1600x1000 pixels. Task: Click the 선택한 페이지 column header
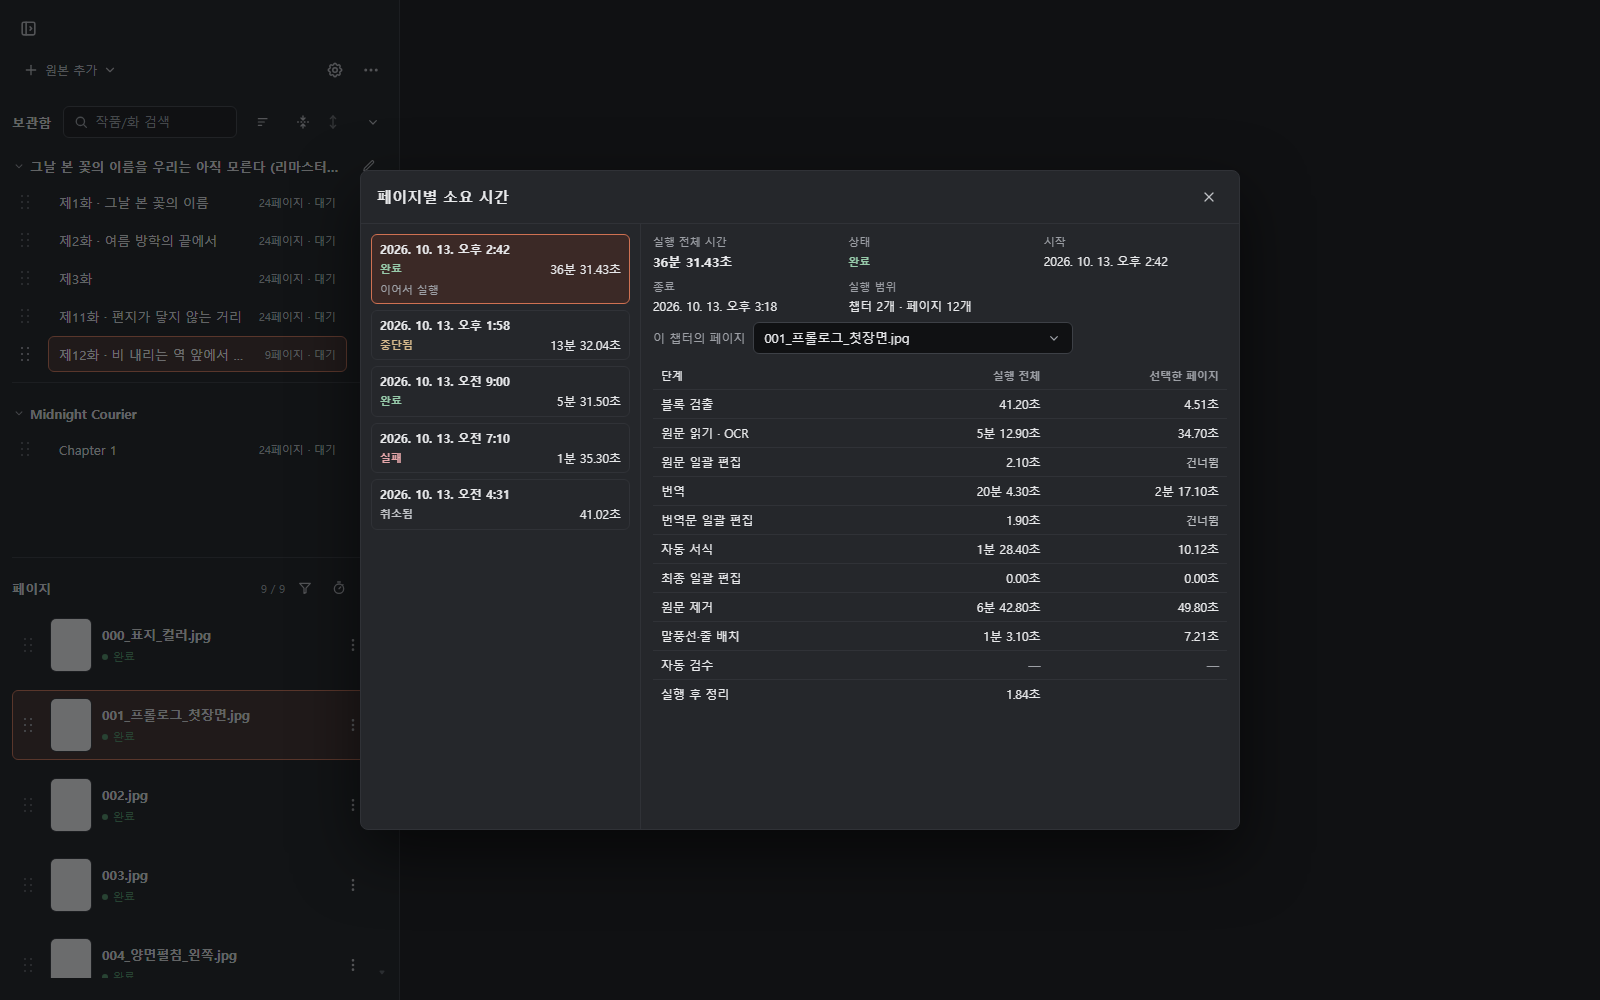1183,376
